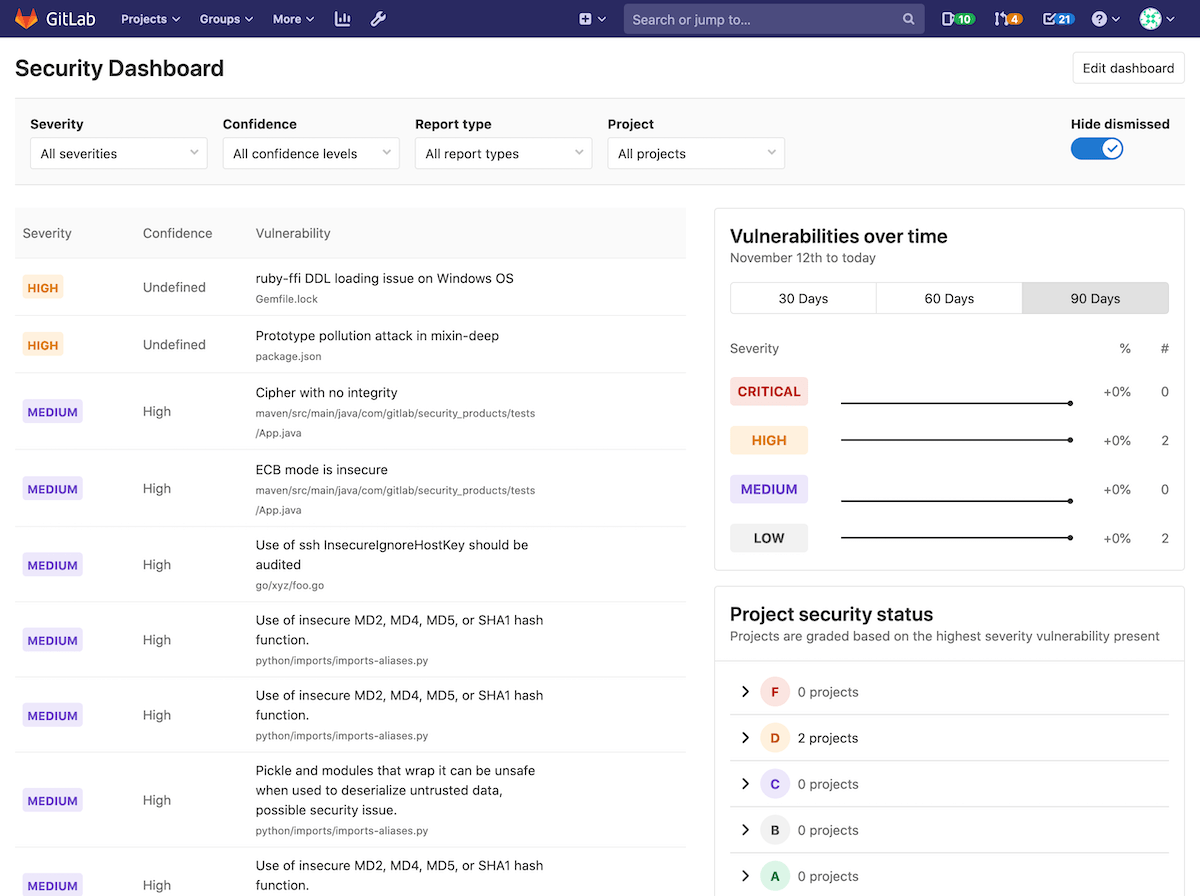Open the All report types dropdown
The height and width of the screenshot is (896, 1200).
(503, 153)
